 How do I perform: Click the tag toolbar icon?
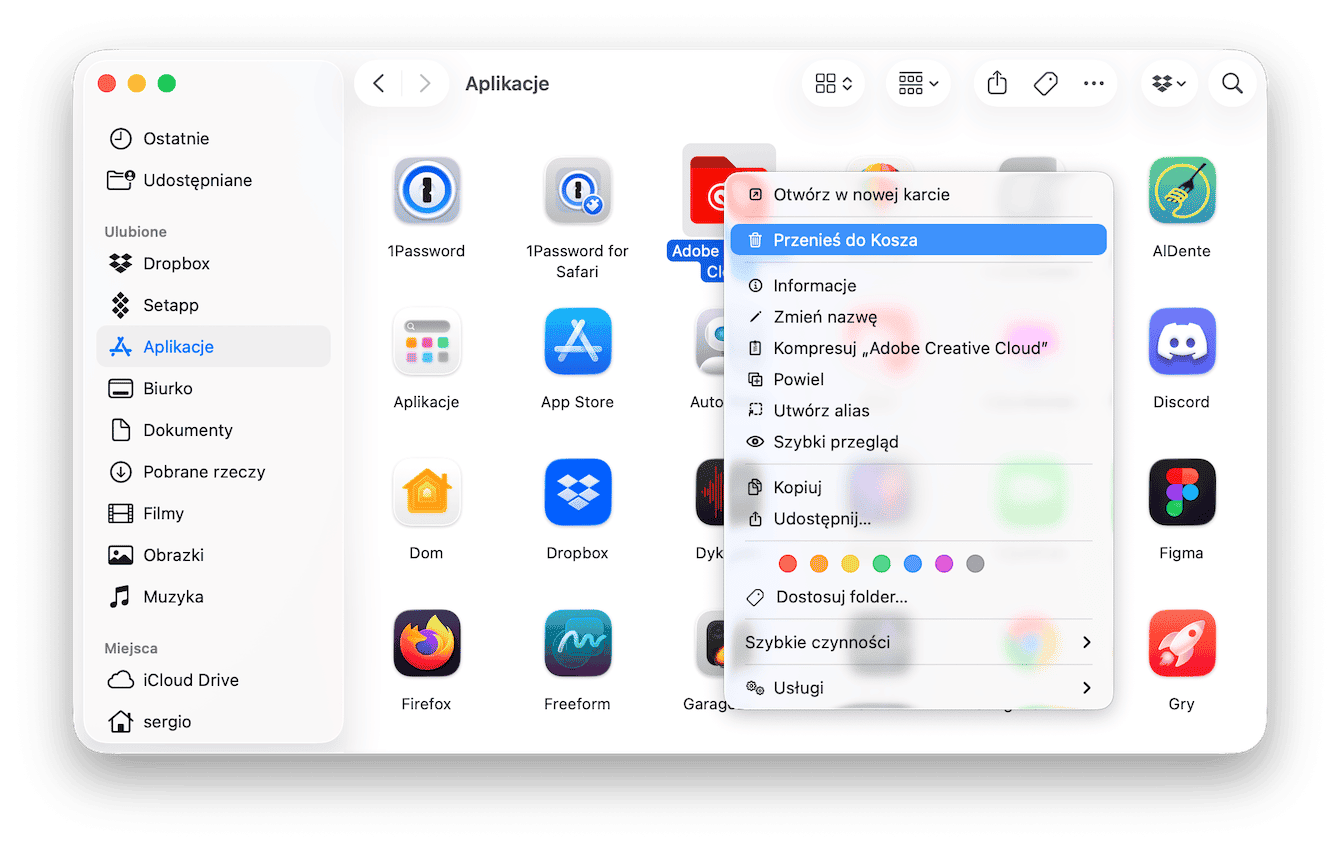pyautogui.click(x=1045, y=84)
